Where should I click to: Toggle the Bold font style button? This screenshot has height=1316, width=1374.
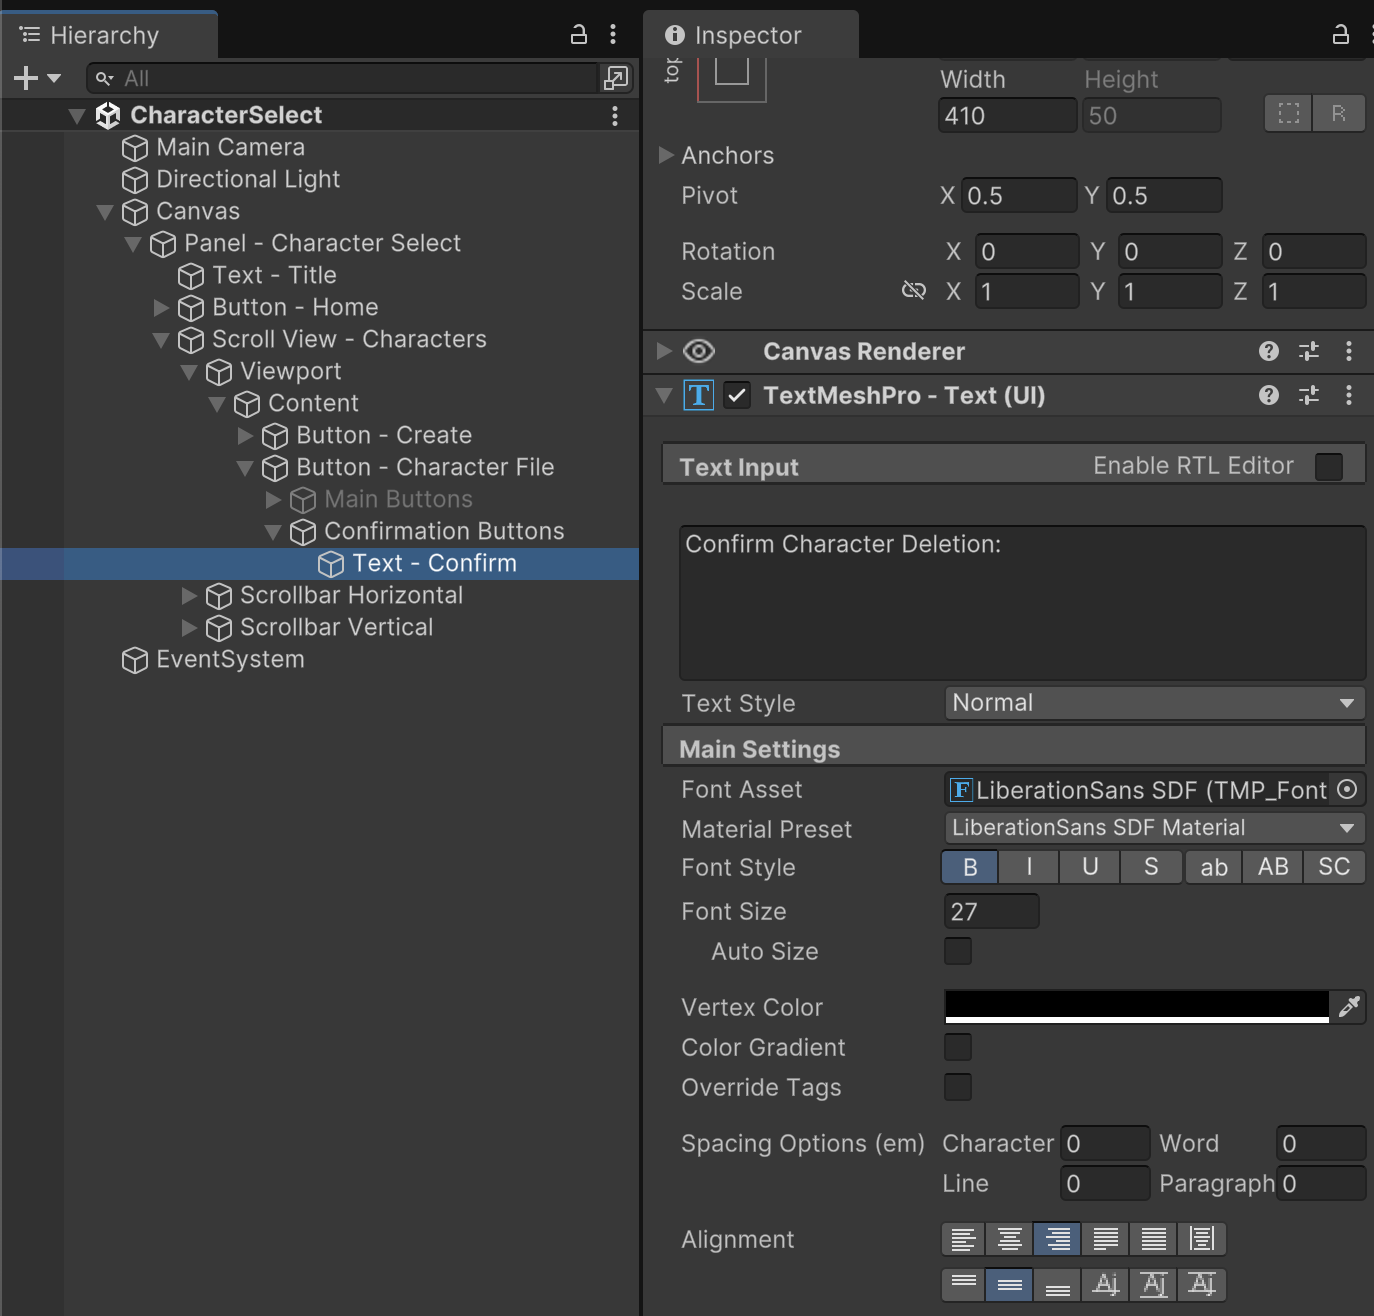[x=969, y=867]
